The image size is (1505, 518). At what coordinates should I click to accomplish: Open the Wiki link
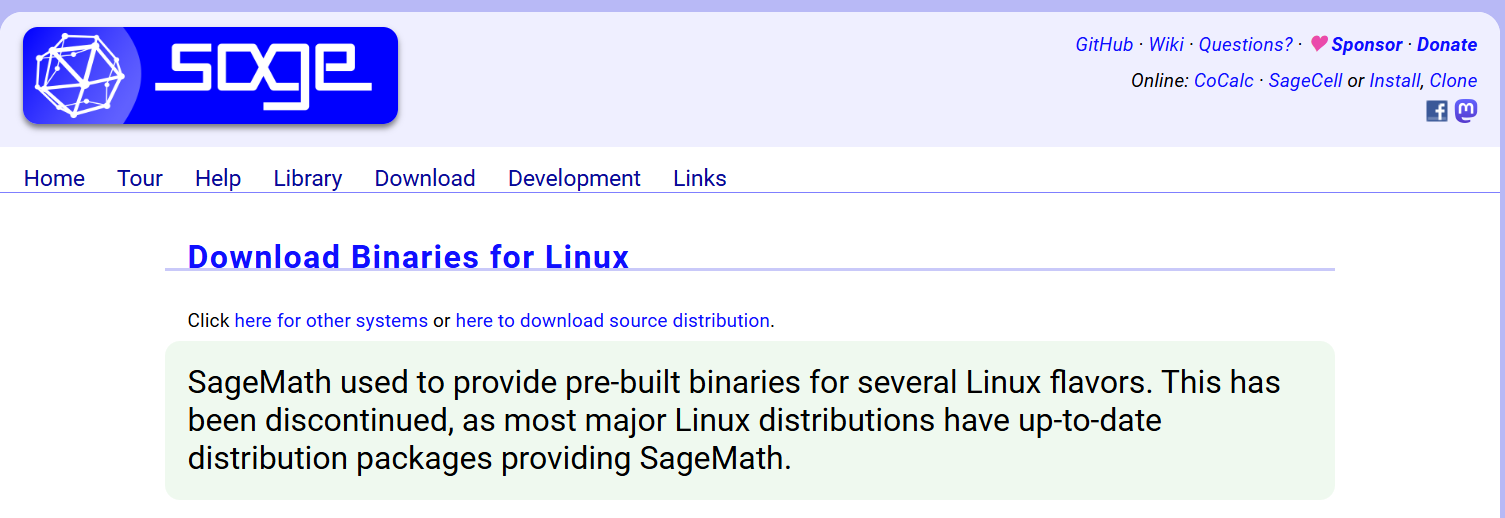tap(1166, 45)
